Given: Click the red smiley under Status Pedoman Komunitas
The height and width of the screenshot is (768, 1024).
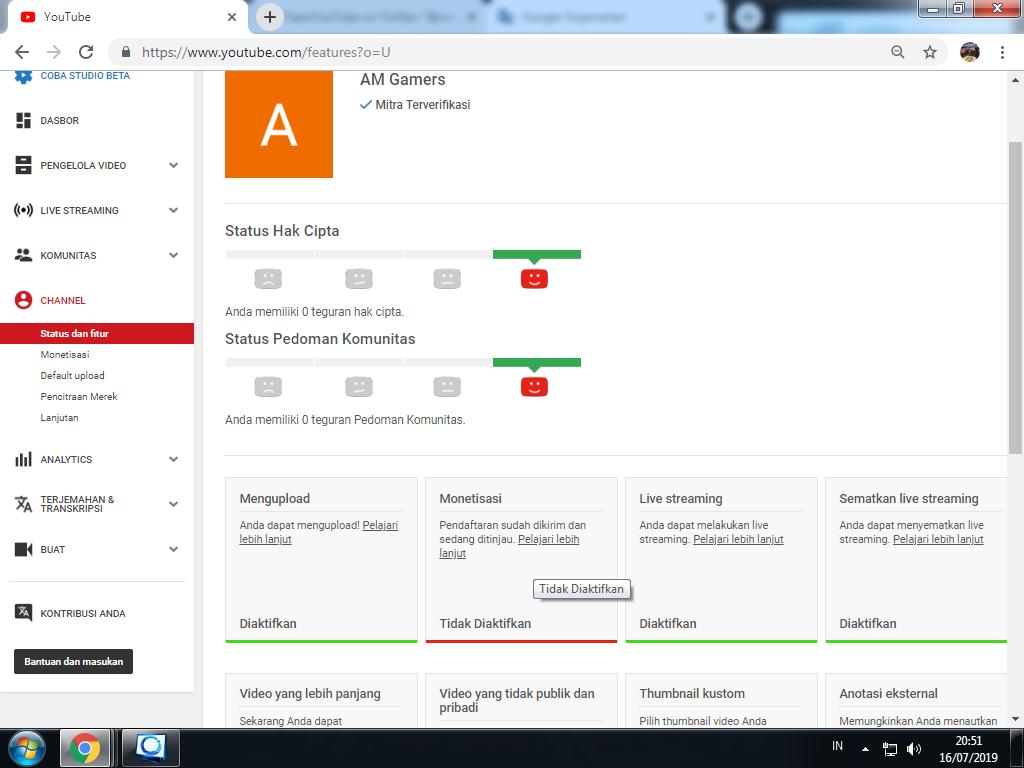Looking at the screenshot, I should (534, 387).
